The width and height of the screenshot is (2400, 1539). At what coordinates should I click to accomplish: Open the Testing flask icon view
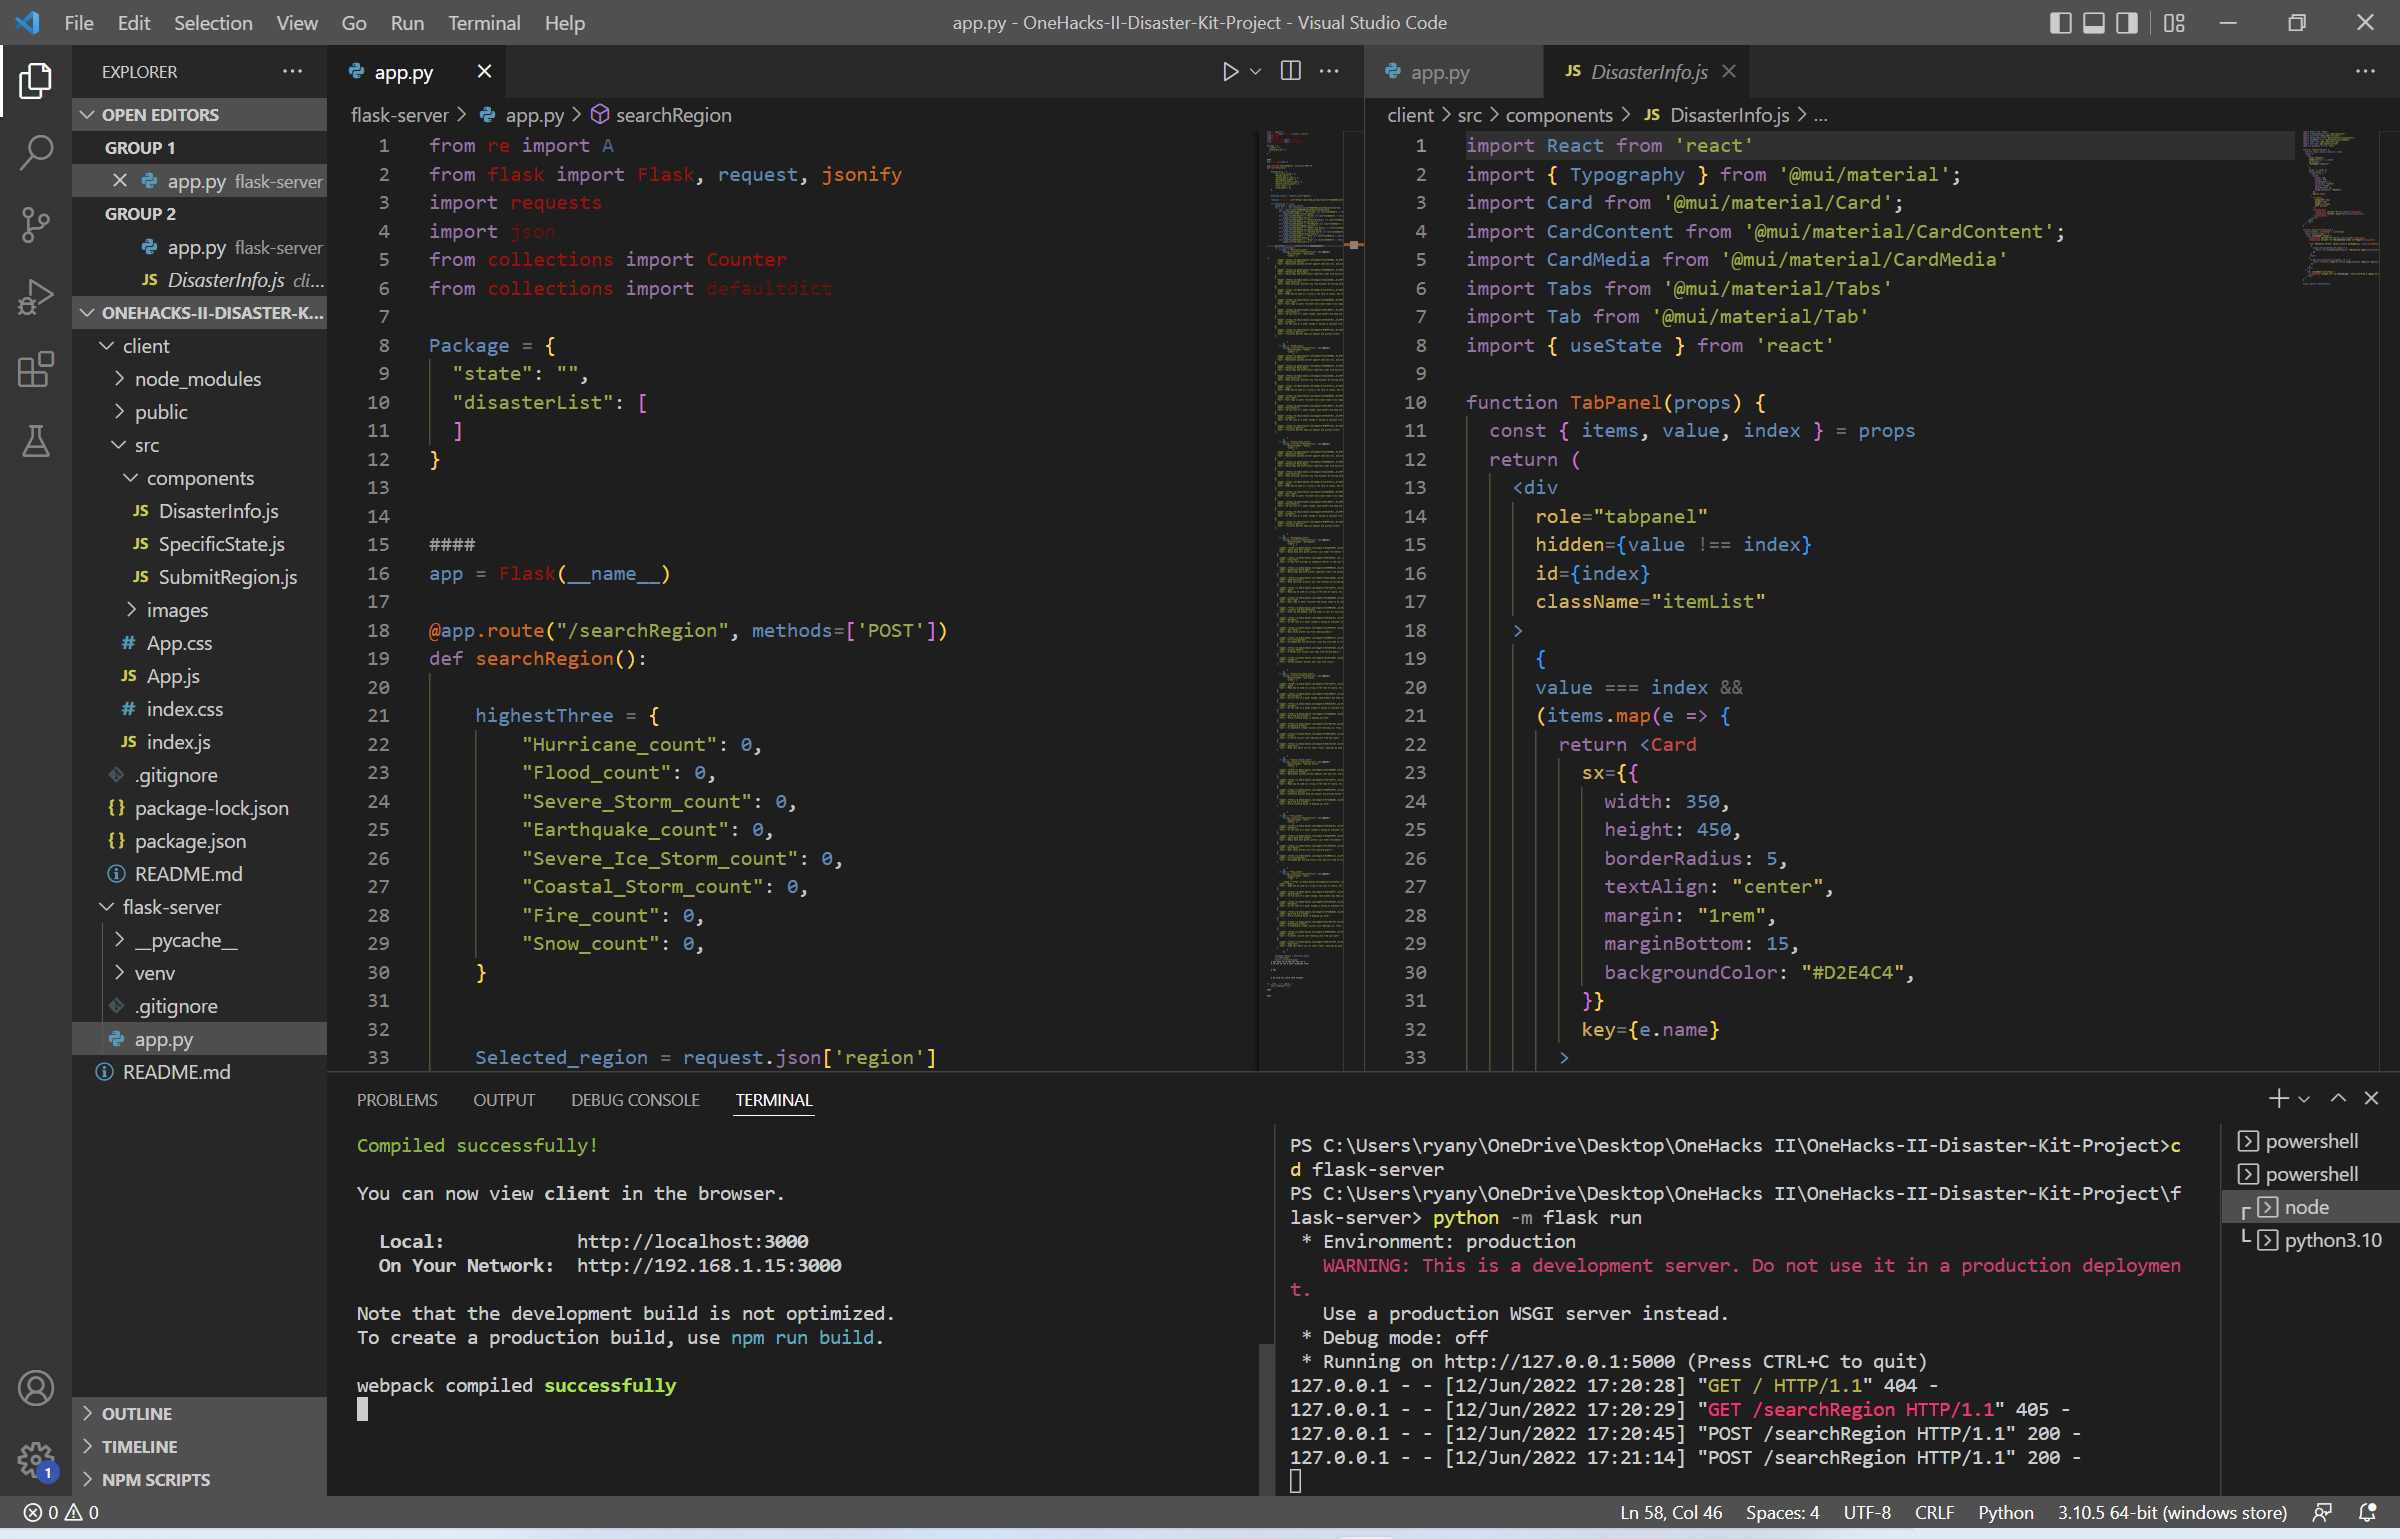pos(36,441)
